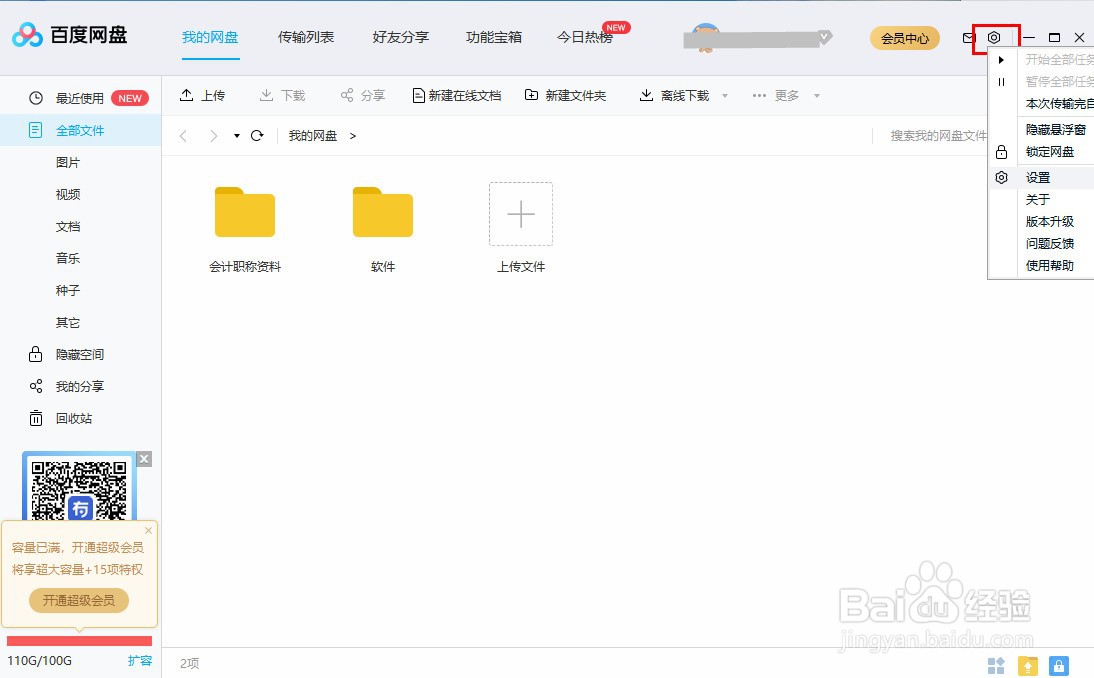
Task: Switch view mode with grid icon bottom right
Action: pyautogui.click(x=995, y=665)
